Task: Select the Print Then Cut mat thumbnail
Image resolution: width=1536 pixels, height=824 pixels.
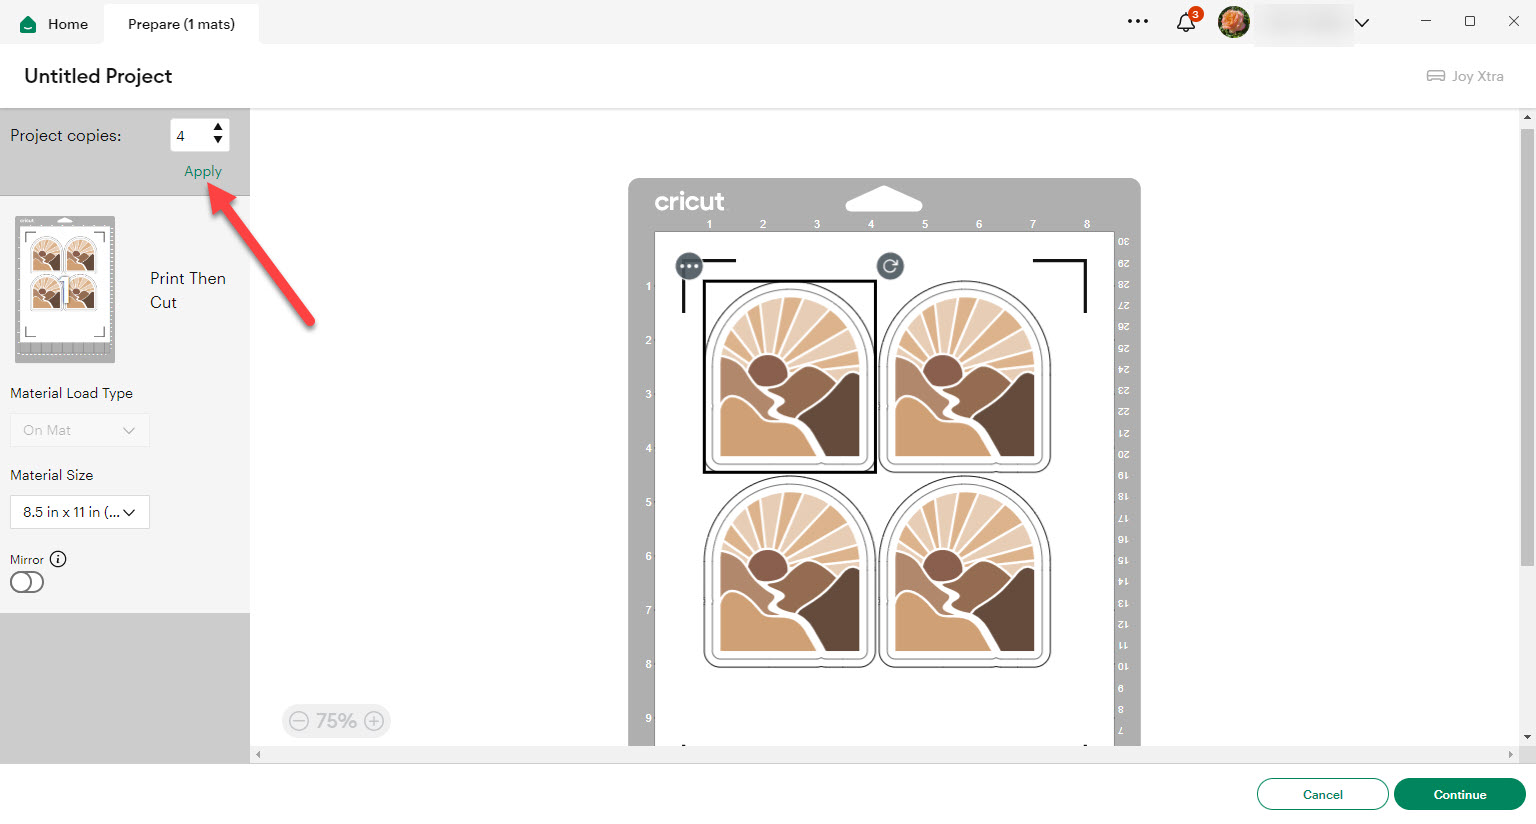Action: (65, 289)
